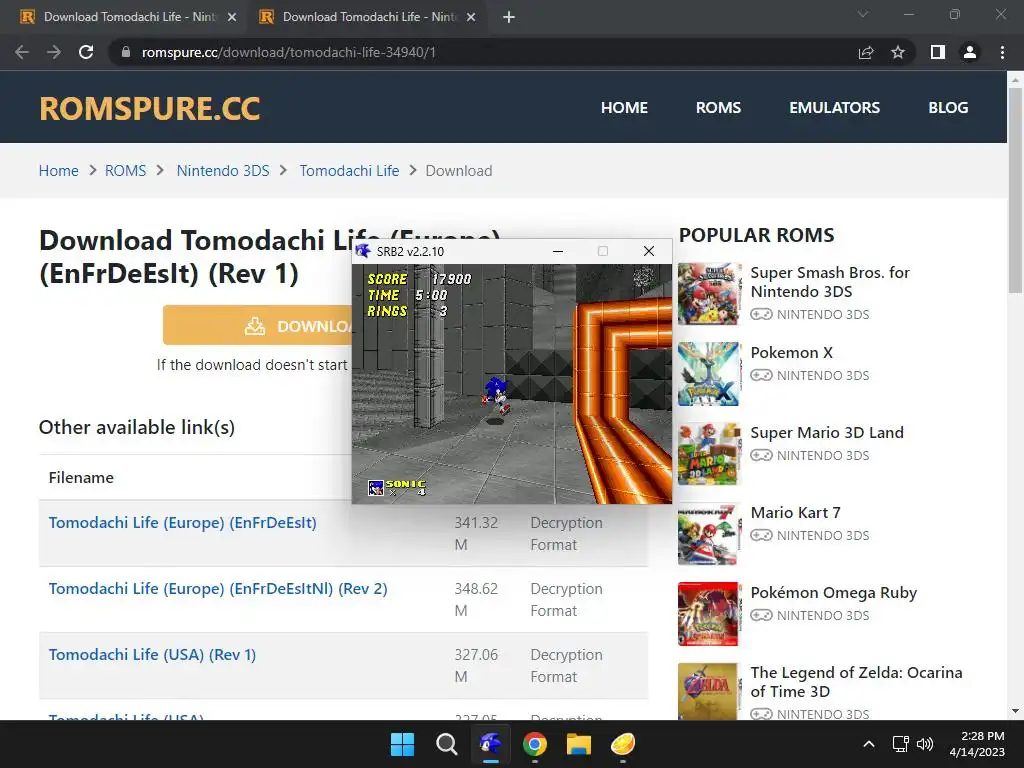This screenshot has height=768, width=1024.
Task: Open Tomodachi Life (Europe) (EnFrDeEsItNl) (Rev 2) link
Action: pyautogui.click(x=218, y=589)
